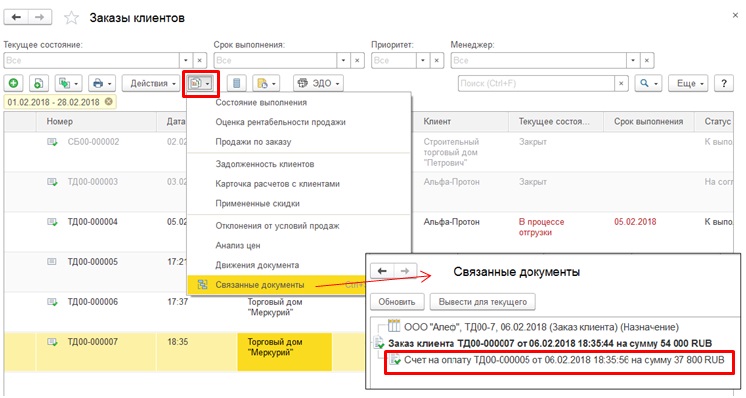Click document icon of order ТД00-000007
The height and width of the screenshot is (398, 746).
pyautogui.click(x=52, y=342)
